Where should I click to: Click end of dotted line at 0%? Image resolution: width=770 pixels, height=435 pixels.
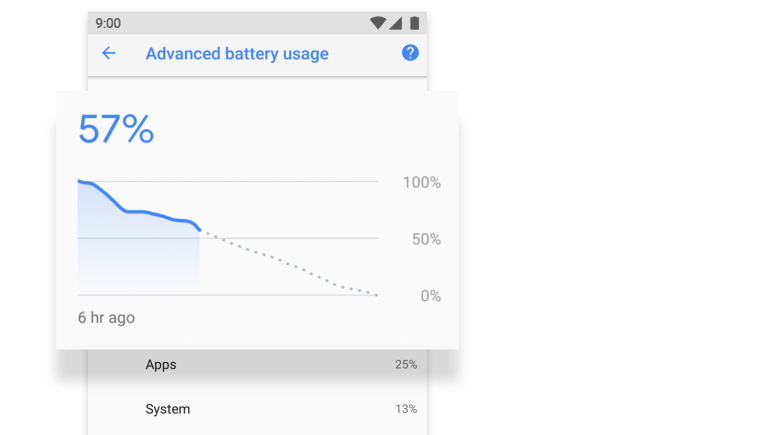click(x=376, y=295)
